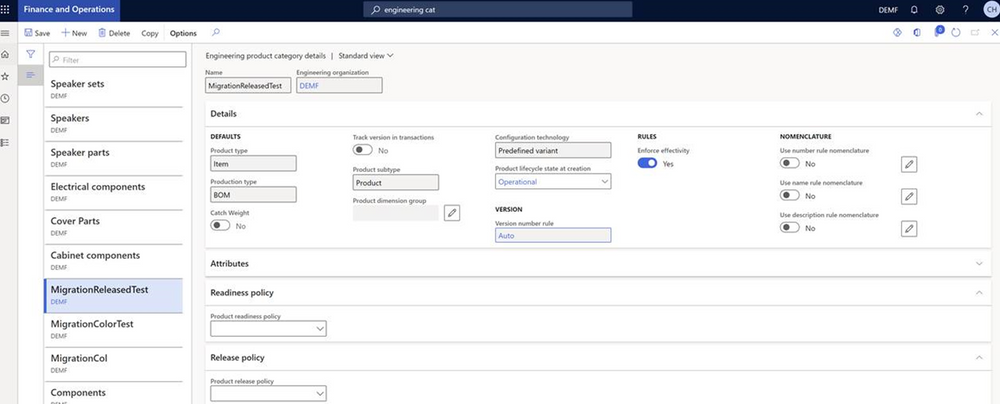Expand the Attributes section
The width and height of the screenshot is (1000, 404).
(979, 263)
